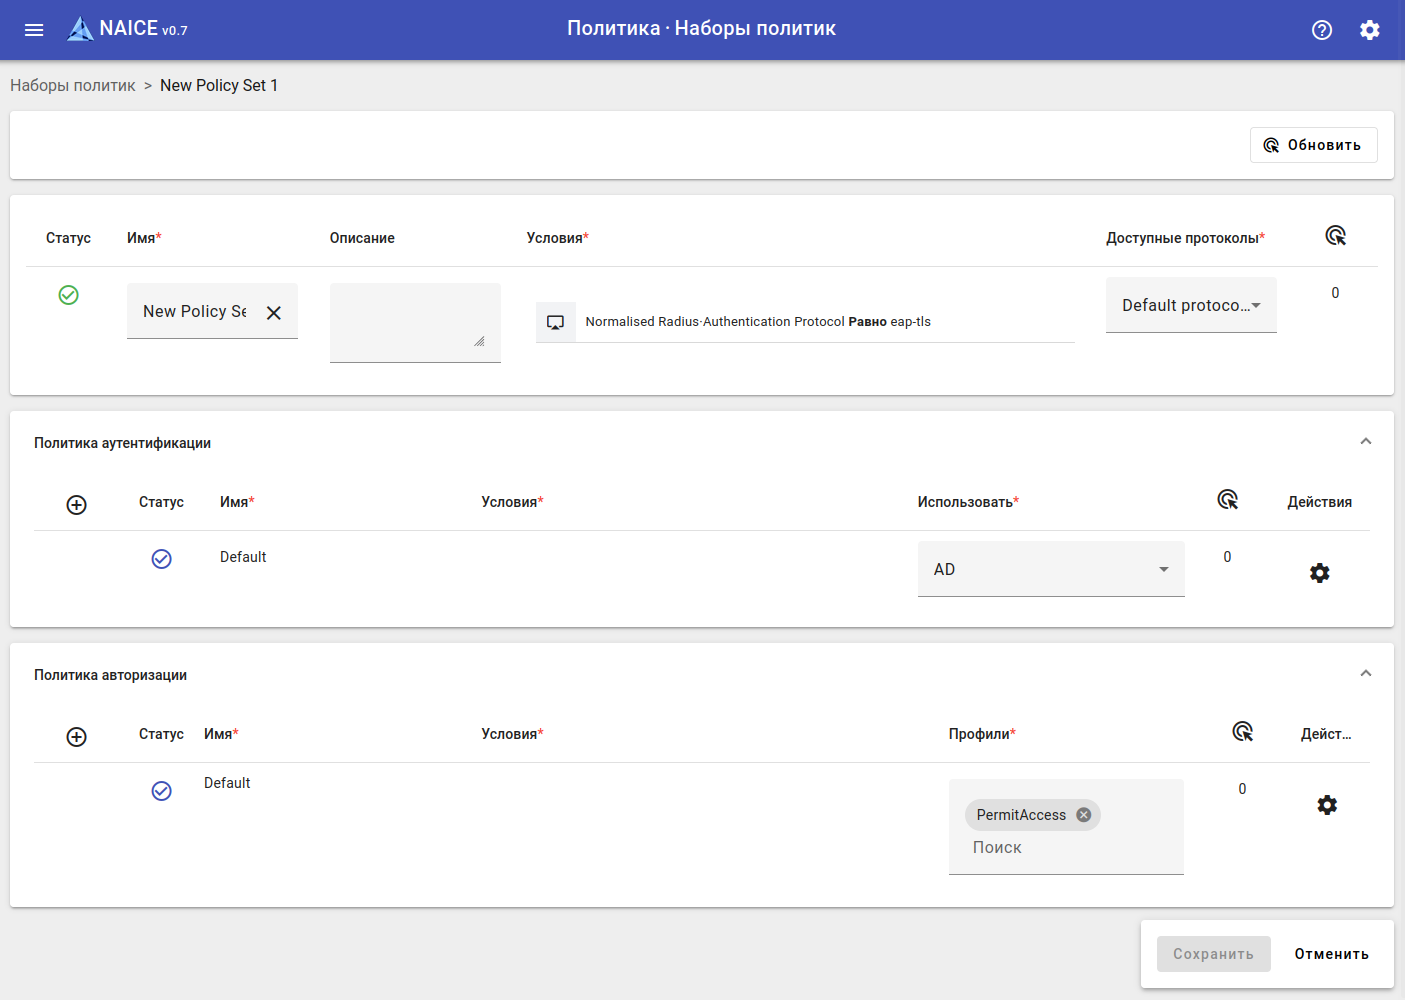Image resolution: width=1405 pixels, height=1000 pixels.
Task: Add a new authorization policy rule
Action: point(77,737)
